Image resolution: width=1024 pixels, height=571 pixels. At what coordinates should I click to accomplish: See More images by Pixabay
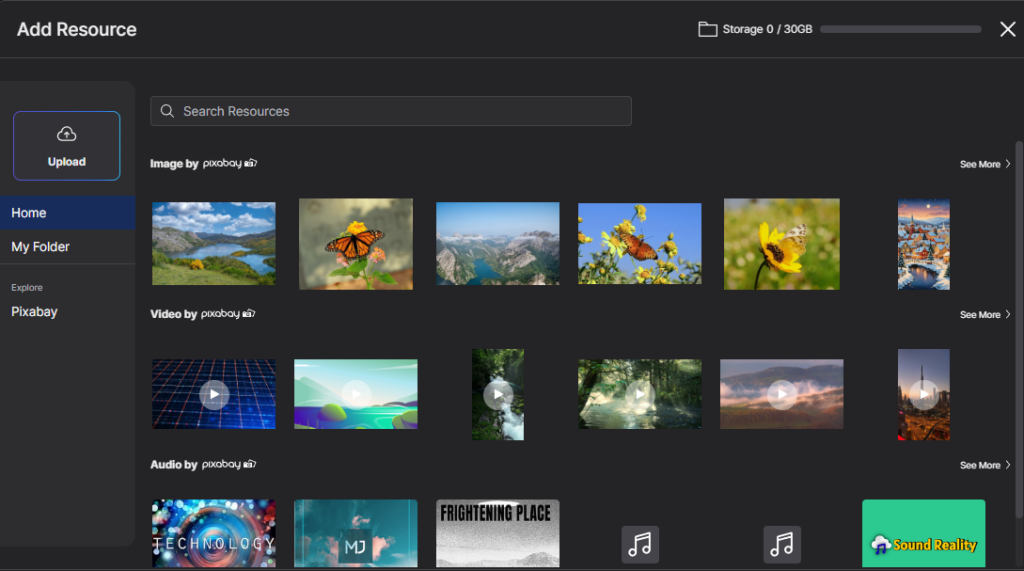[985, 164]
